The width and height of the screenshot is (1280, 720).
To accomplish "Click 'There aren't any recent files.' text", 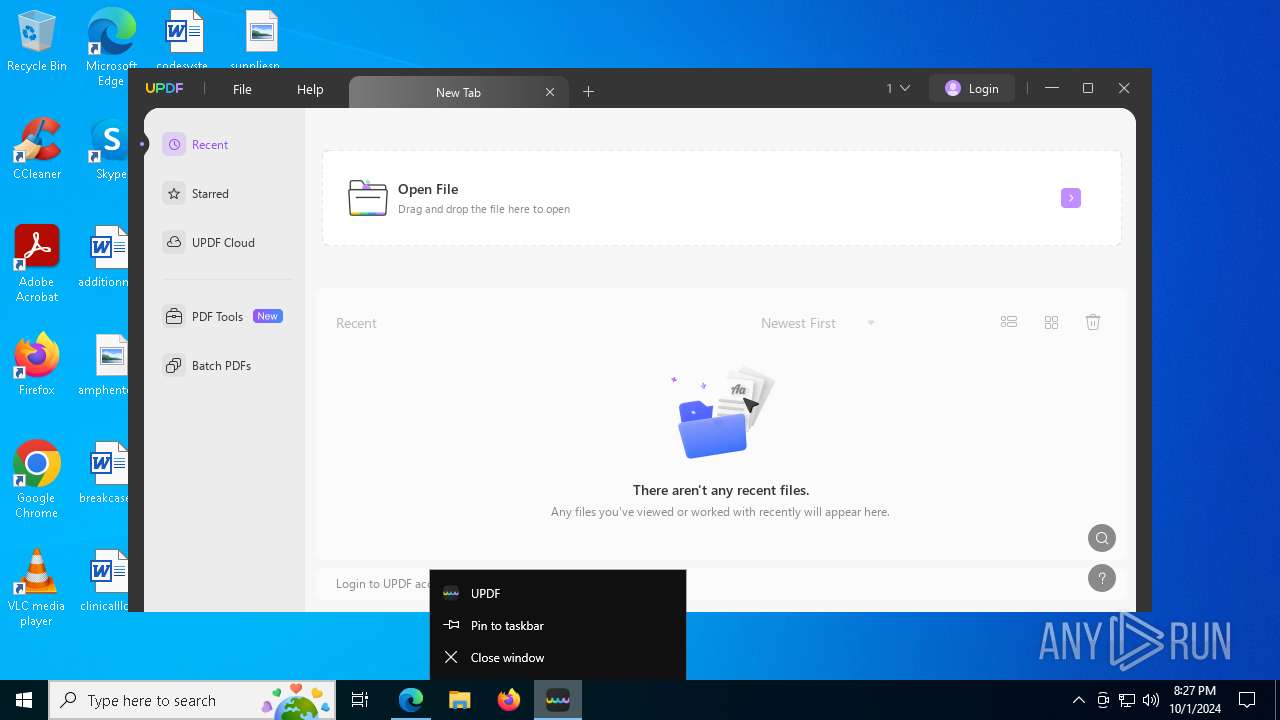I will pos(721,490).
